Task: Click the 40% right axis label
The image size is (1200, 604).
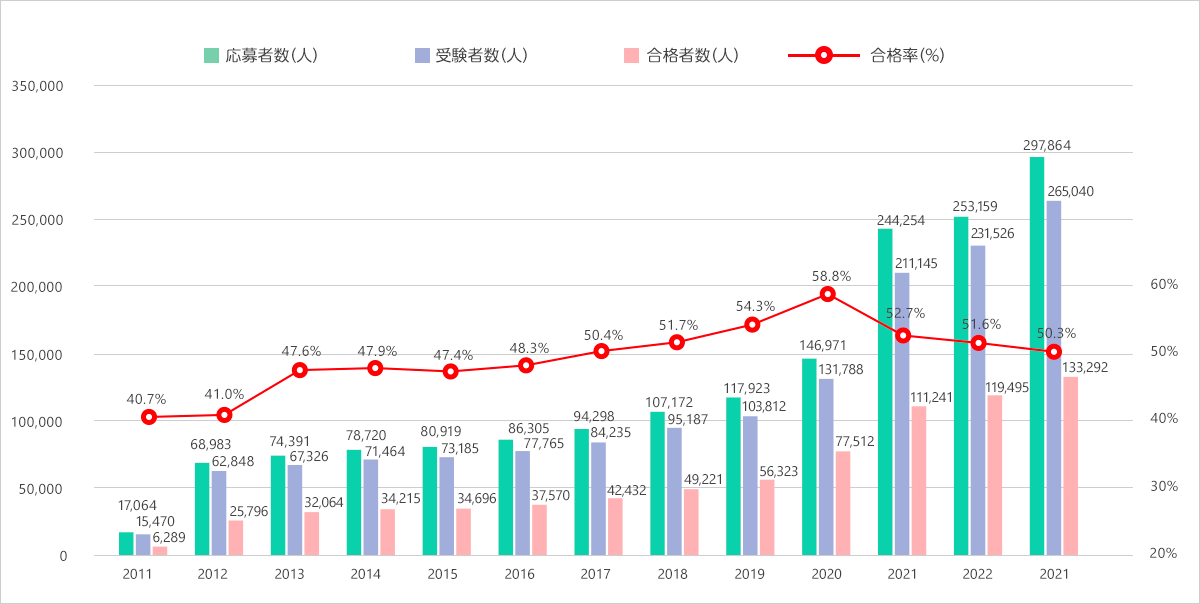Action: pos(1165,419)
